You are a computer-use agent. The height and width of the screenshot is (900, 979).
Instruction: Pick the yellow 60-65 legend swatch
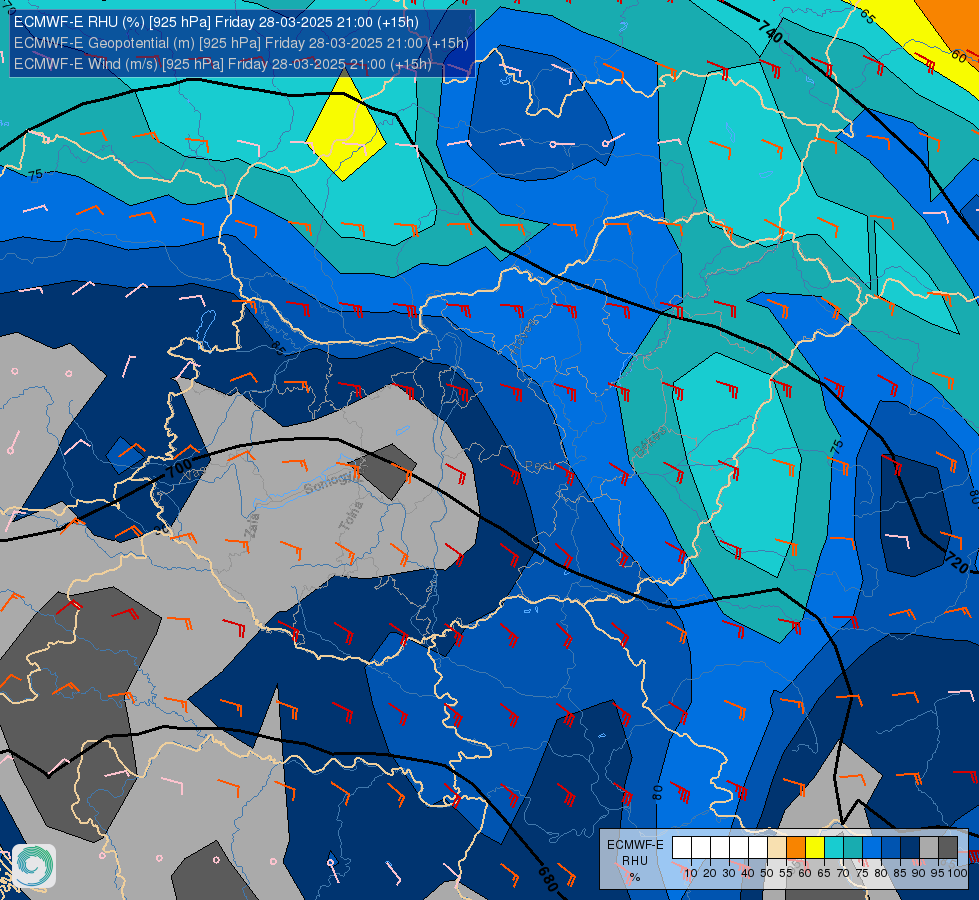pyautogui.click(x=815, y=848)
